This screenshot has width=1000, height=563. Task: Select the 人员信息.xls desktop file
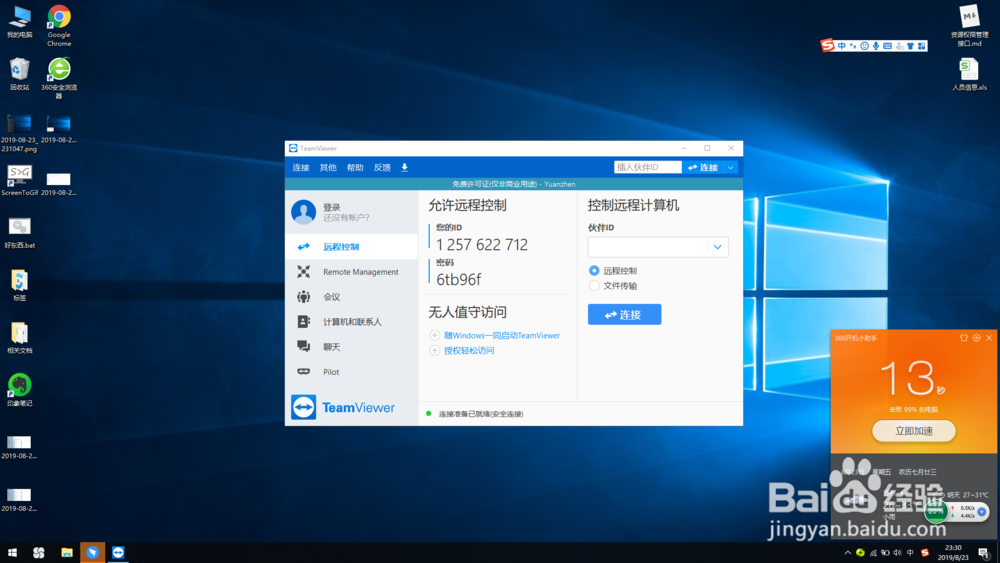[x=969, y=75]
